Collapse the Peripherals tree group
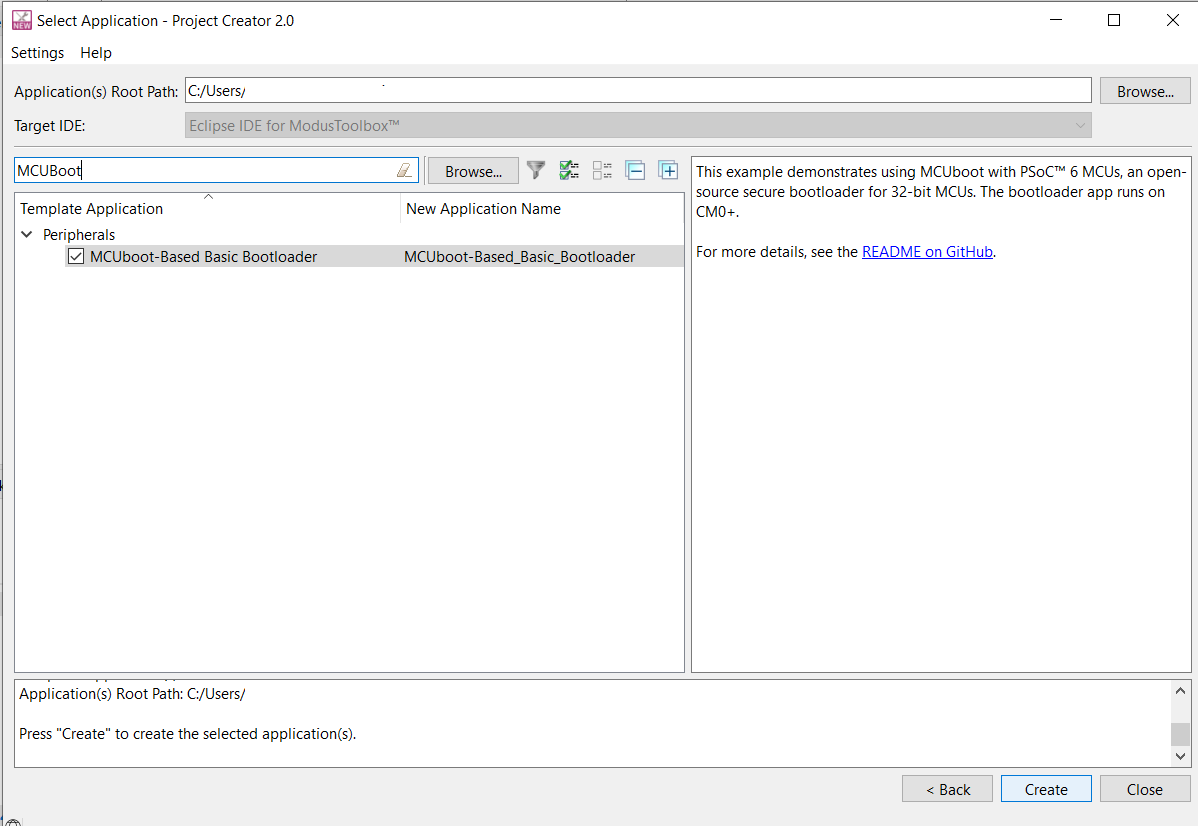Viewport: 1198px width, 826px height. [x=27, y=235]
